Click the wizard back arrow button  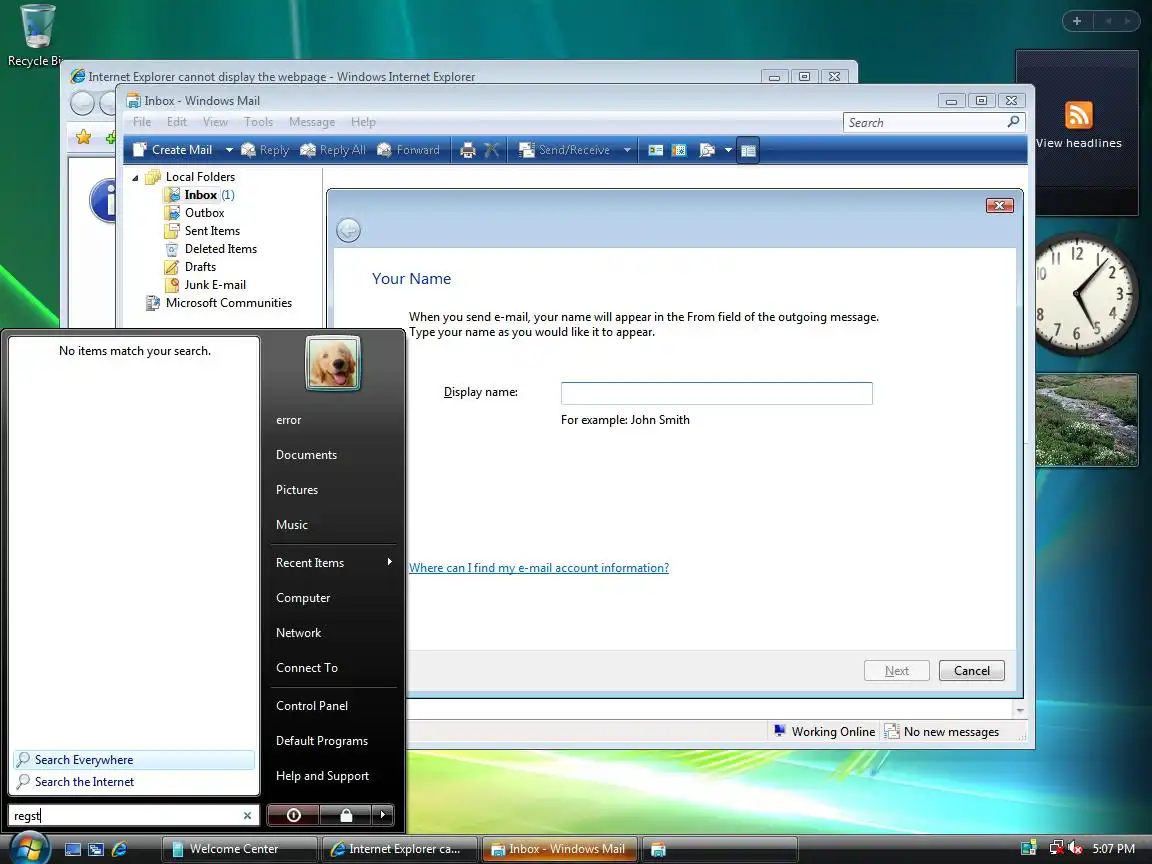click(x=348, y=231)
